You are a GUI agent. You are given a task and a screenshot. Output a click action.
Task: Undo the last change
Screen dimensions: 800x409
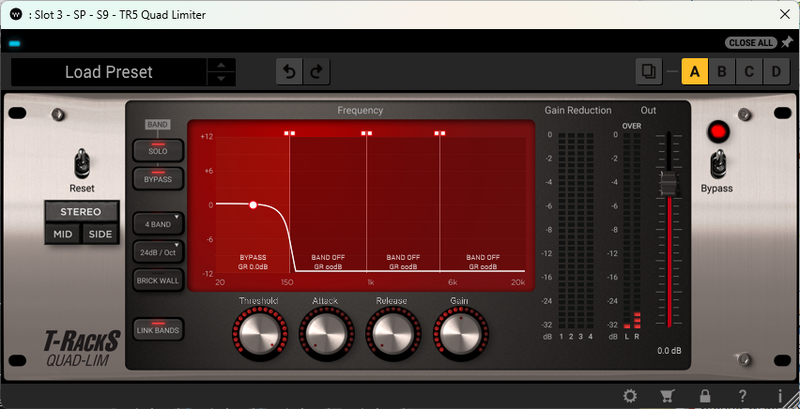coord(289,72)
